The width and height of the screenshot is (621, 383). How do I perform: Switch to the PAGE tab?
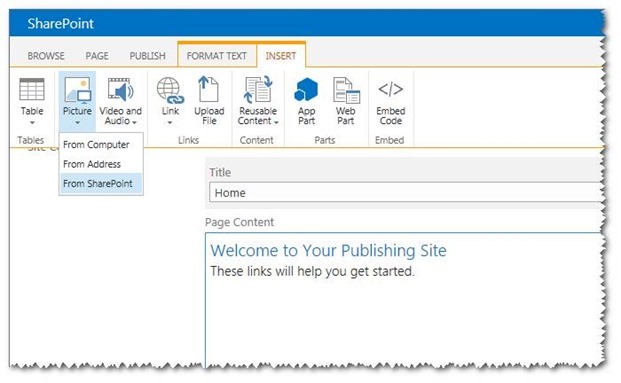(97, 56)
